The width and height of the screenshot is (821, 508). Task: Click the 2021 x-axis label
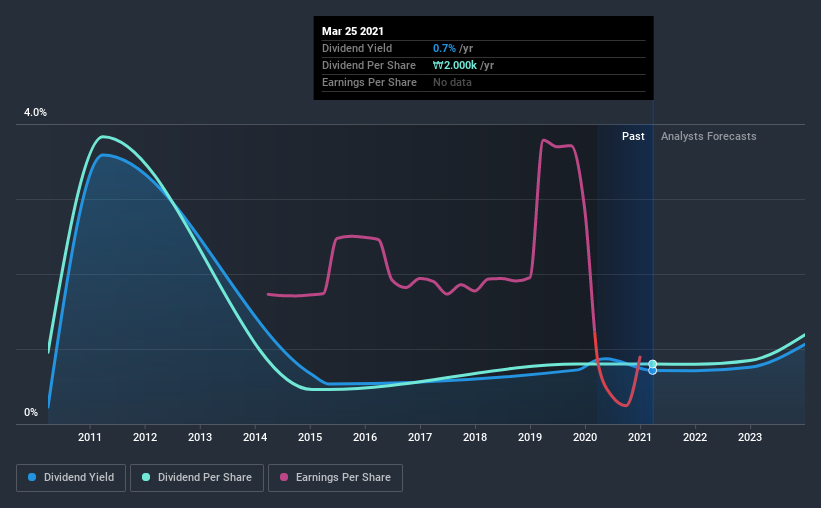point(640,437)
